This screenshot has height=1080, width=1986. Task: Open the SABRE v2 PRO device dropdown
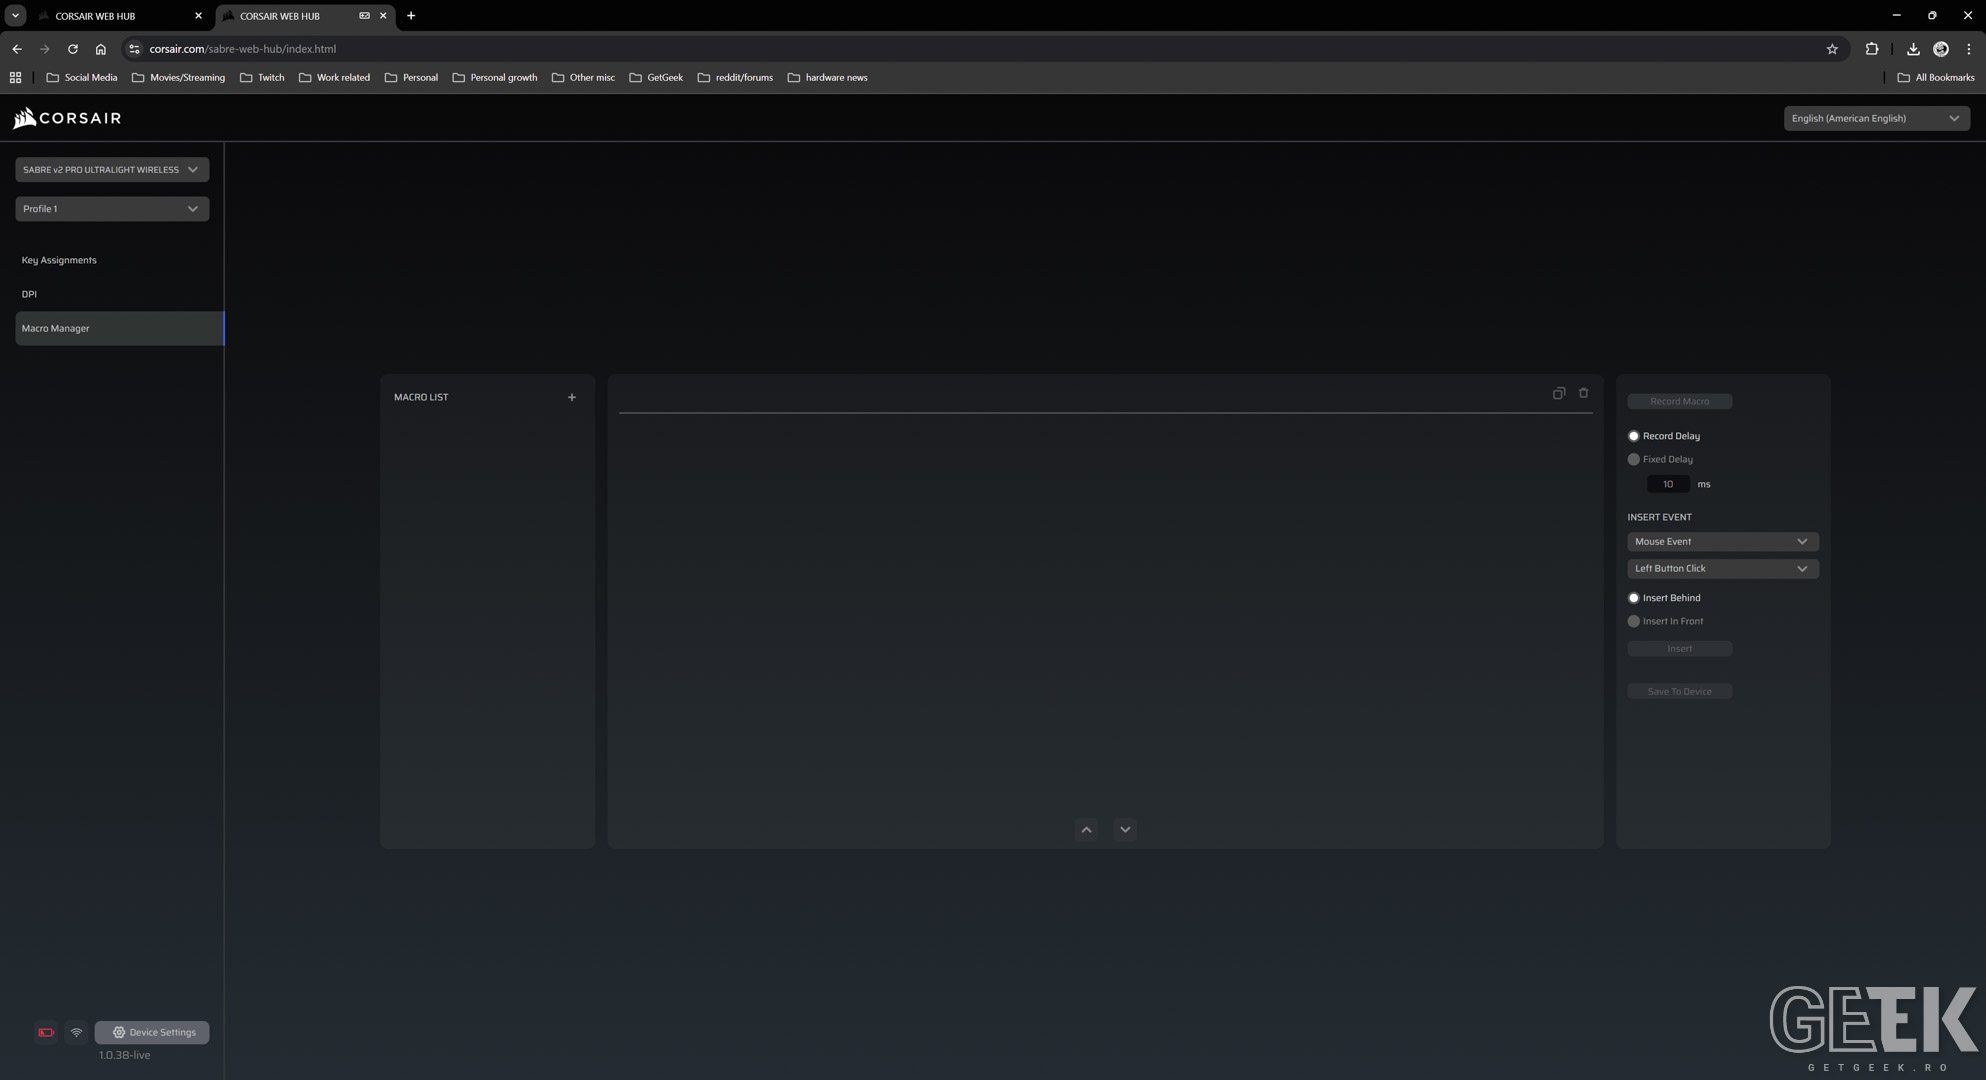coord(112,170)
